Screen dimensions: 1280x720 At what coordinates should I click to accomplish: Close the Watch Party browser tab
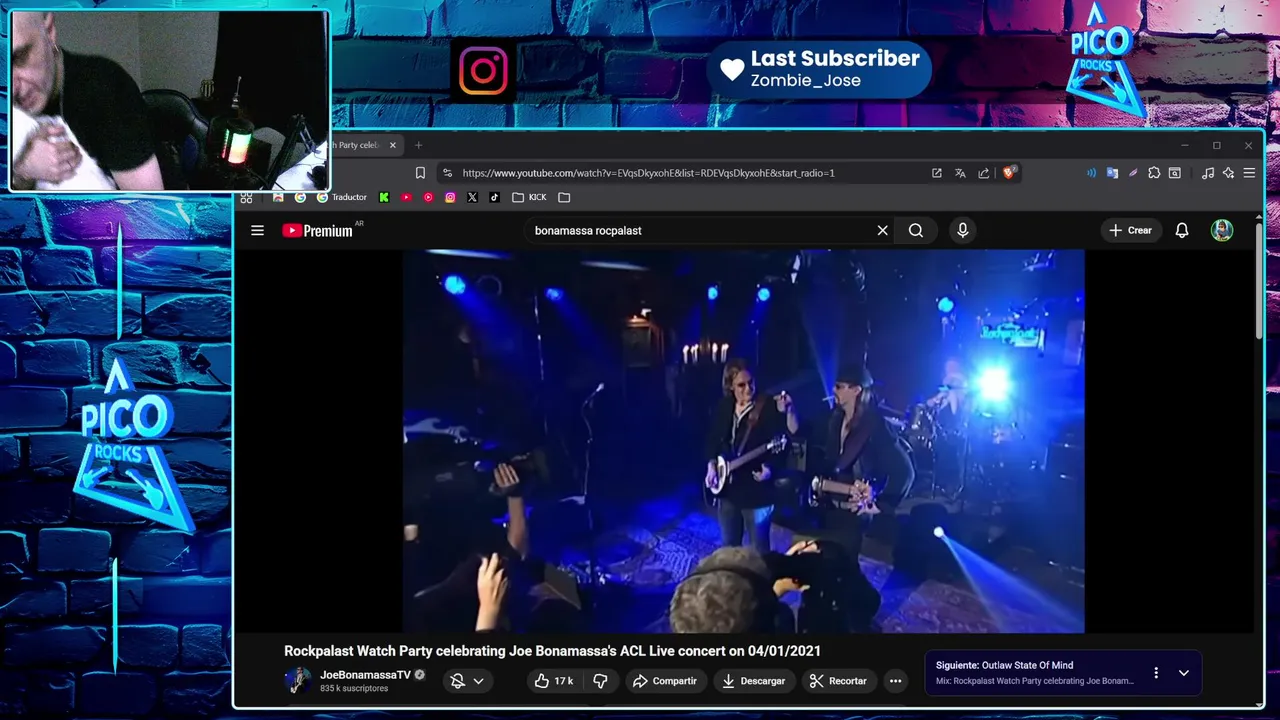(x=393, y=145)
